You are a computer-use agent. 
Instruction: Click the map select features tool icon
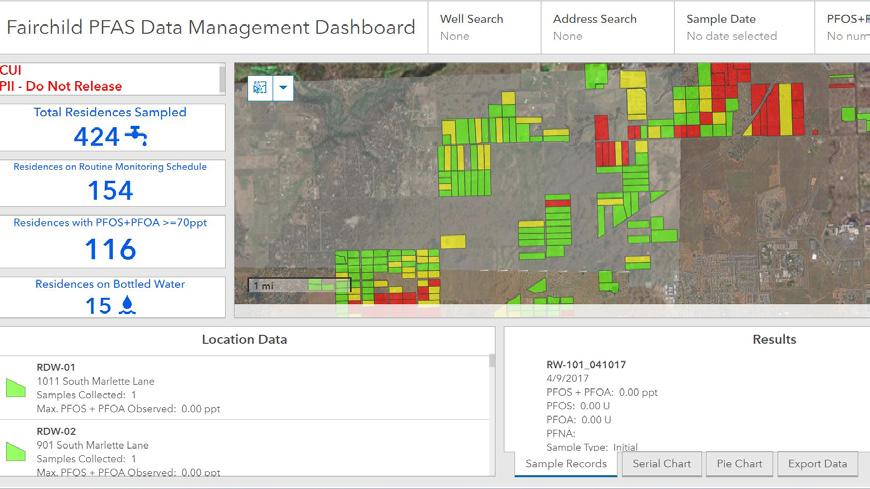tap(260, 88)
